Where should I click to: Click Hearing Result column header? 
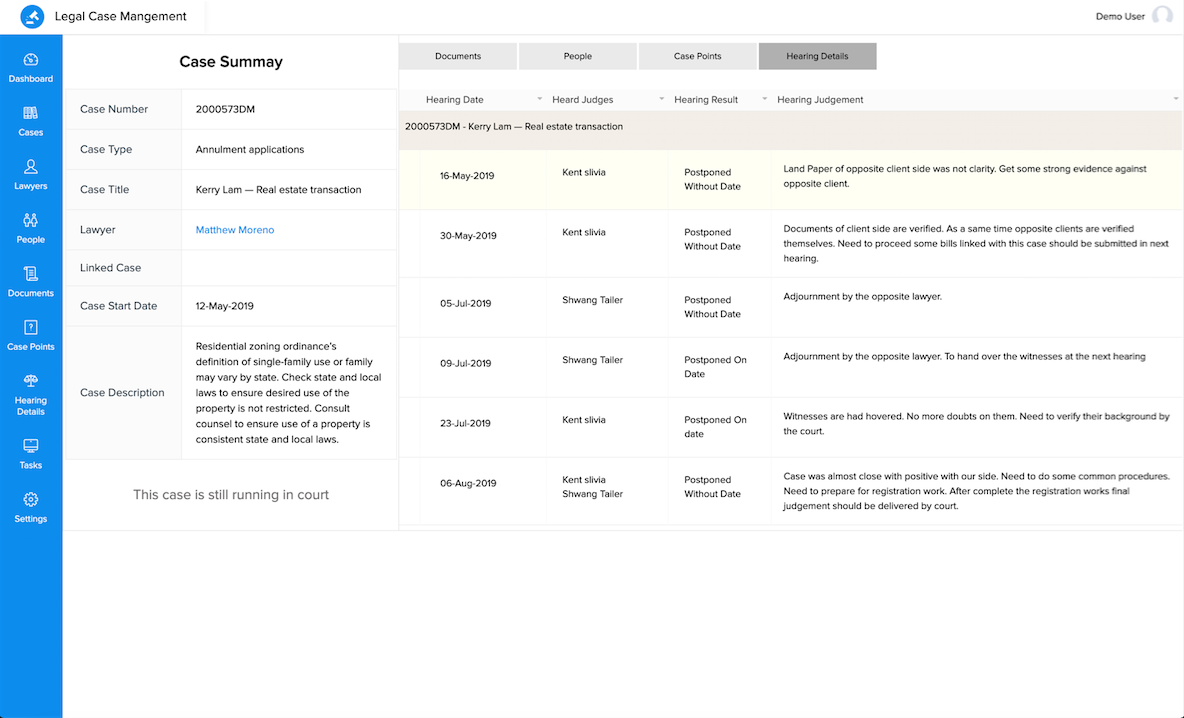(706, 100)
